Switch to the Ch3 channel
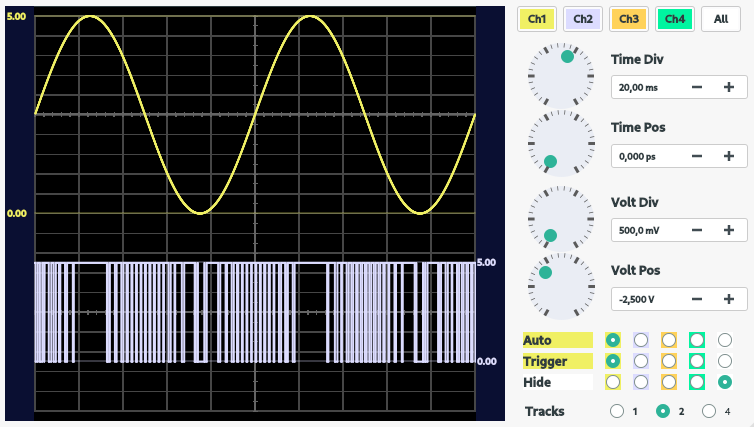The width and height of the screenshot is (754, 427). [x=629, y=18]
